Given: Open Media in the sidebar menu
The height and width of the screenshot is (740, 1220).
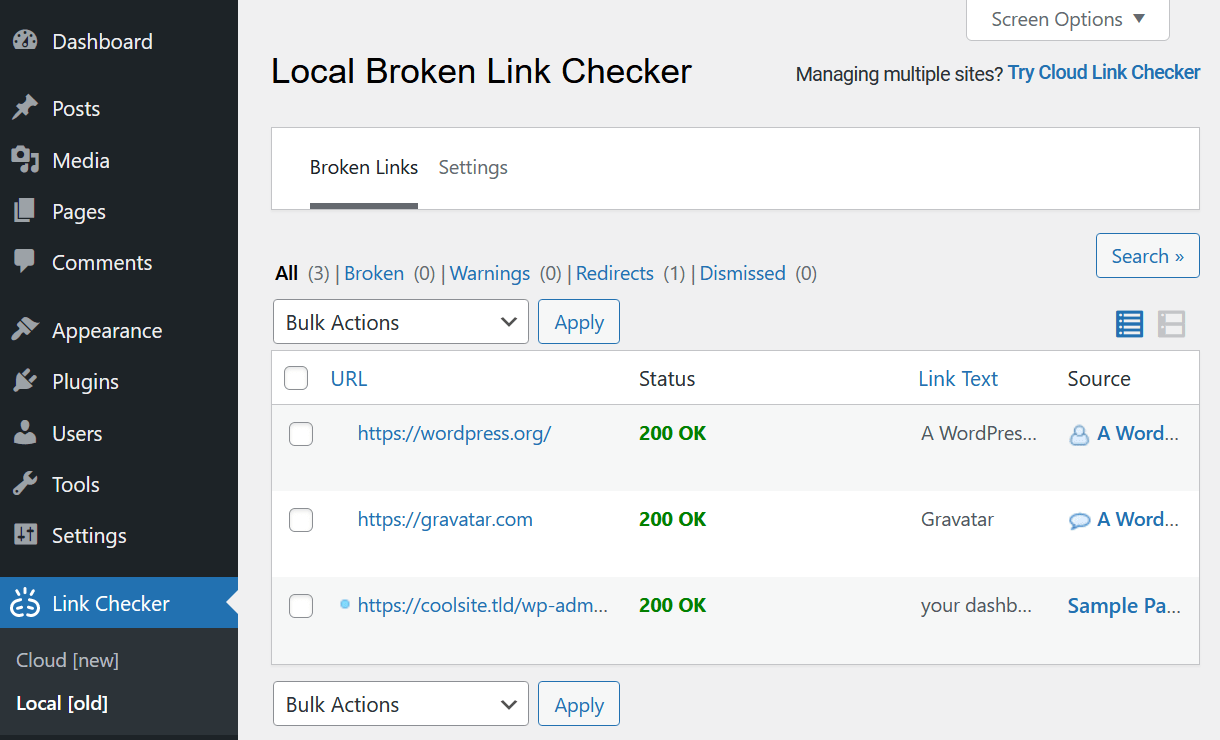Looking at the screenshot, I should tap(119, 160).
